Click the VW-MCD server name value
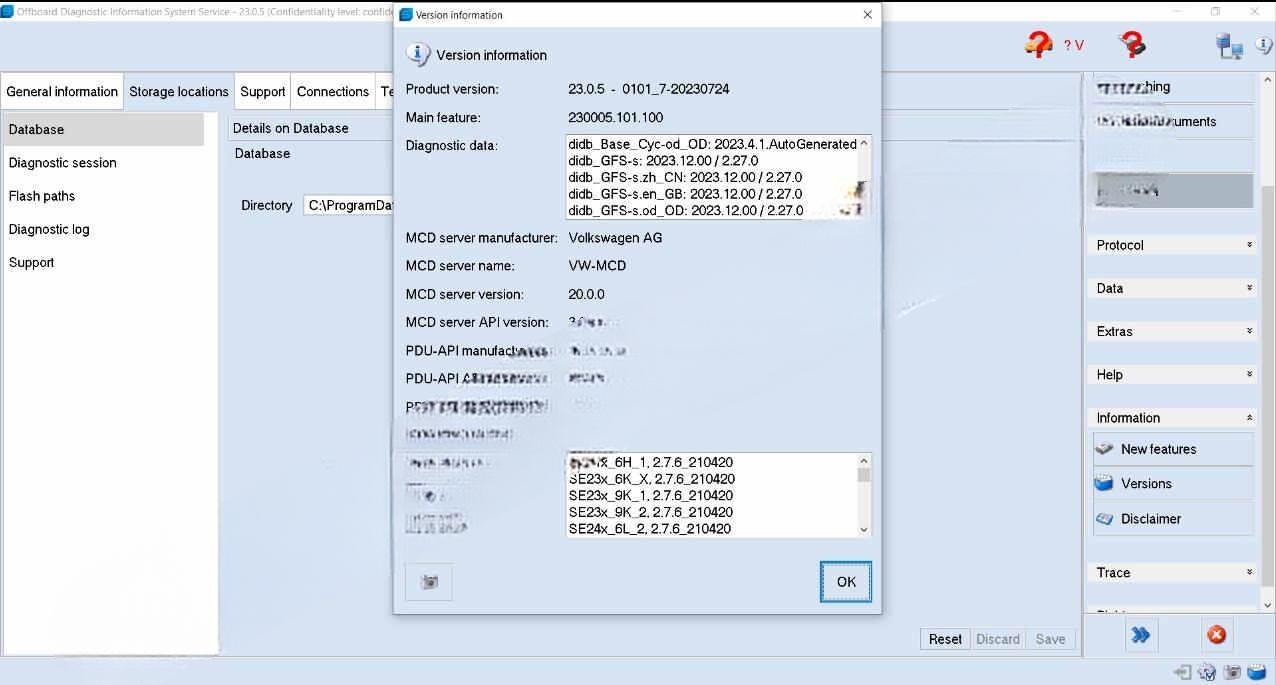The image size is (1276, 685). pos(597,266)
